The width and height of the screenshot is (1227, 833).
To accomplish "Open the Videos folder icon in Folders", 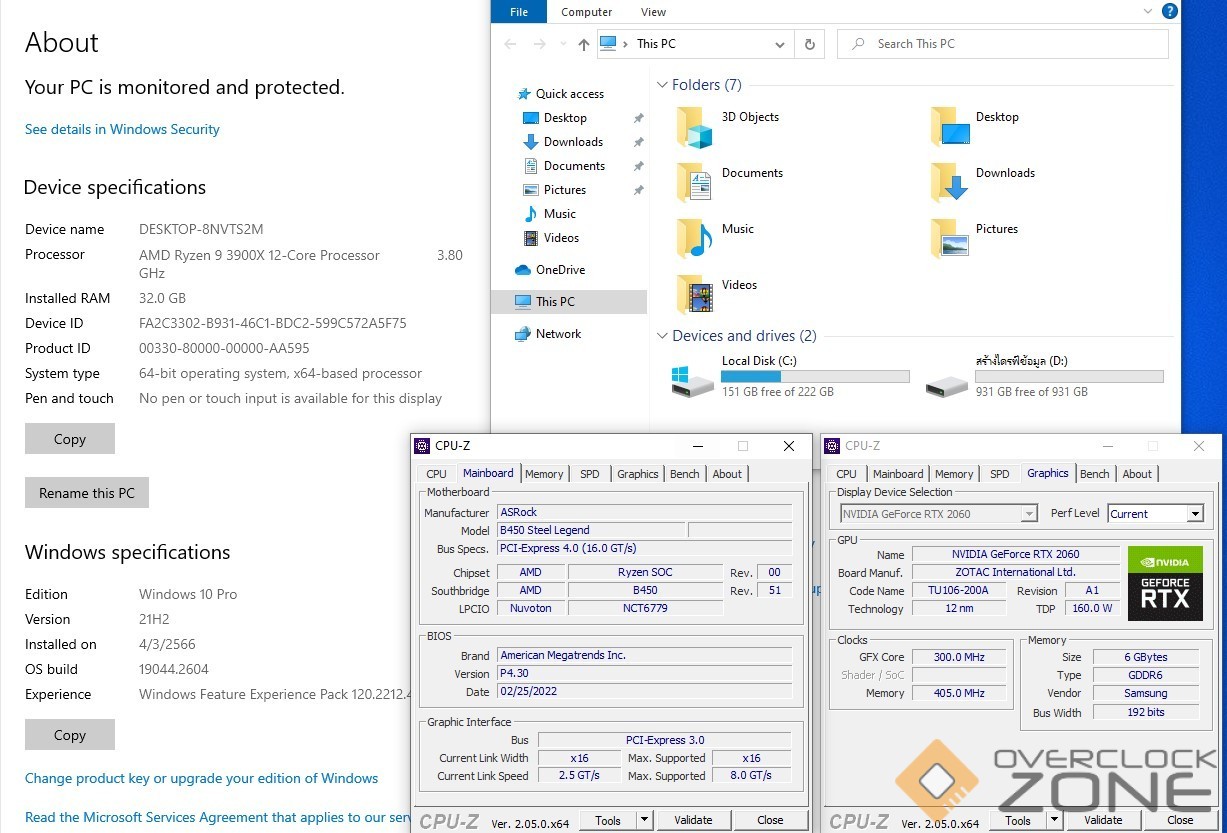I will [694, 296].
